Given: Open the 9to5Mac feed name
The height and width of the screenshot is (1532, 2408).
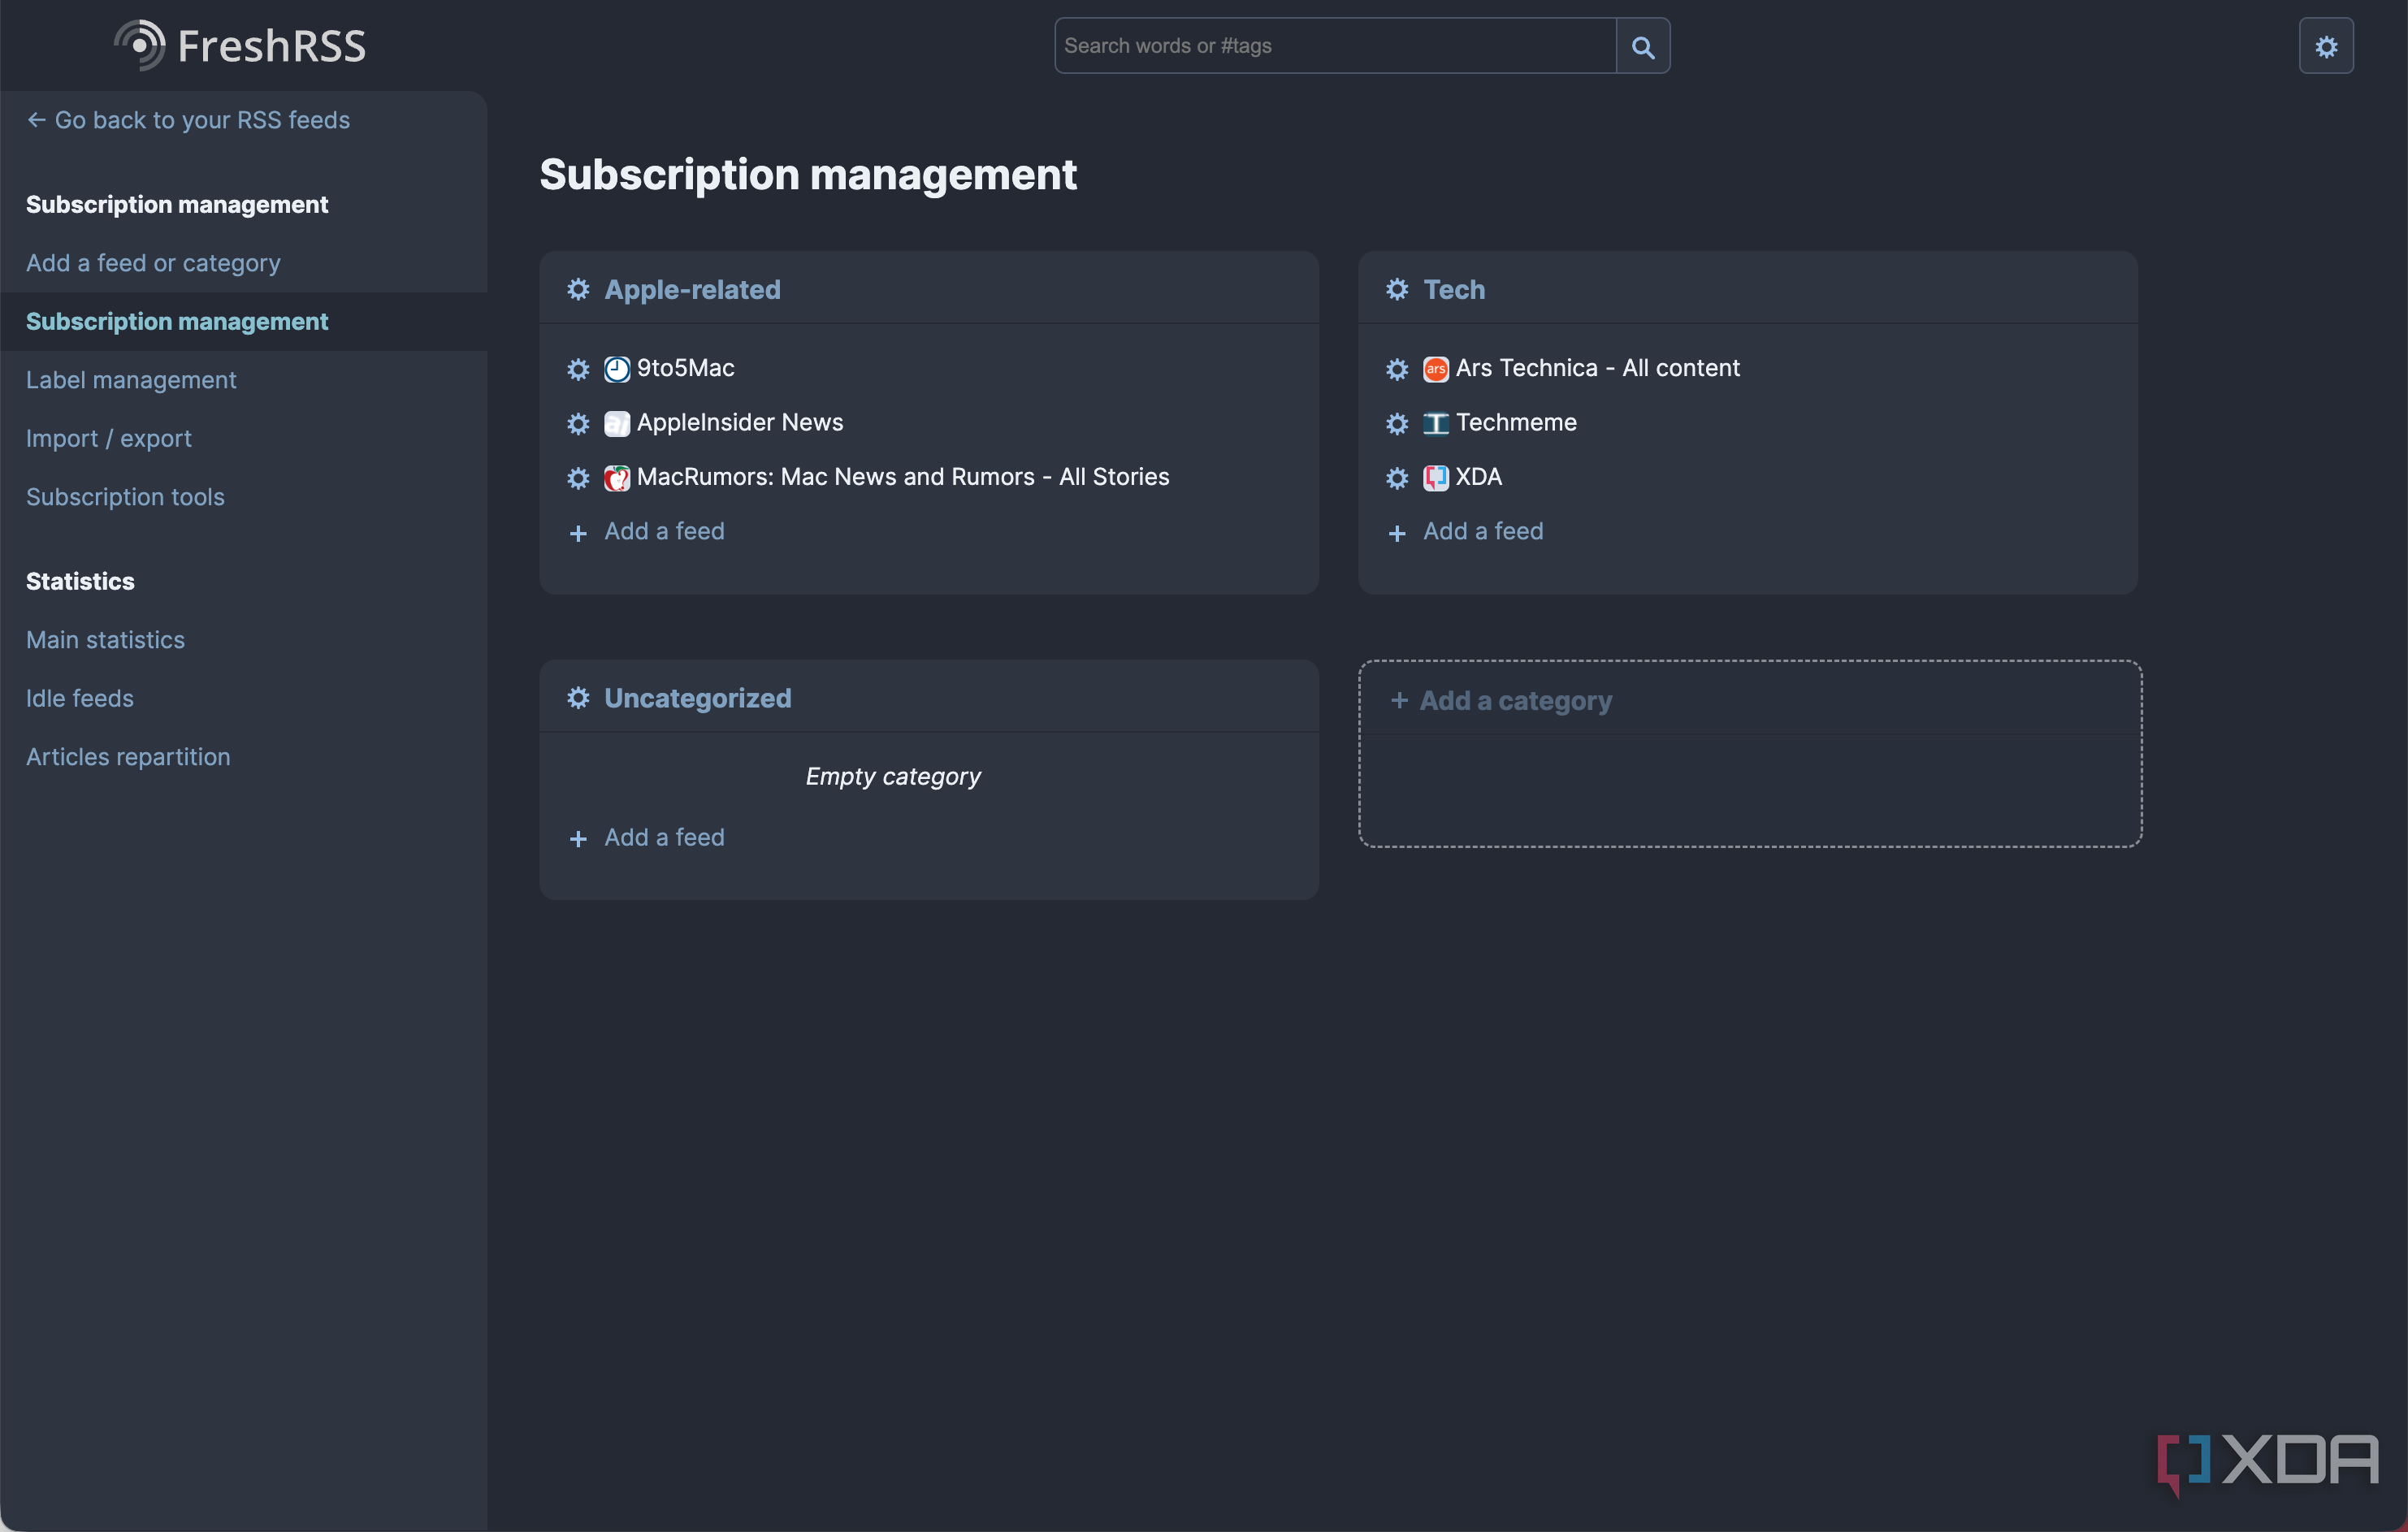Looking at the screenshot, I should coord(686,369).
